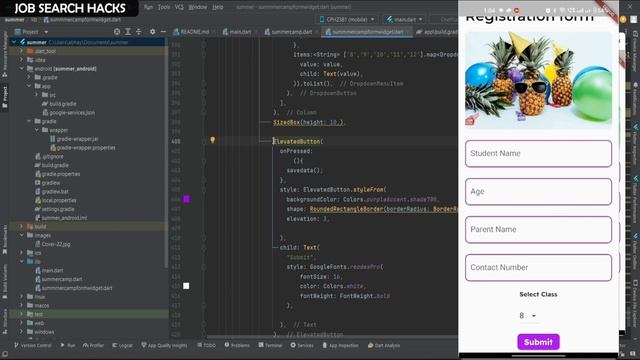Open the Services tool window
The image size is (640, 360).
click(x=302, y=345)
